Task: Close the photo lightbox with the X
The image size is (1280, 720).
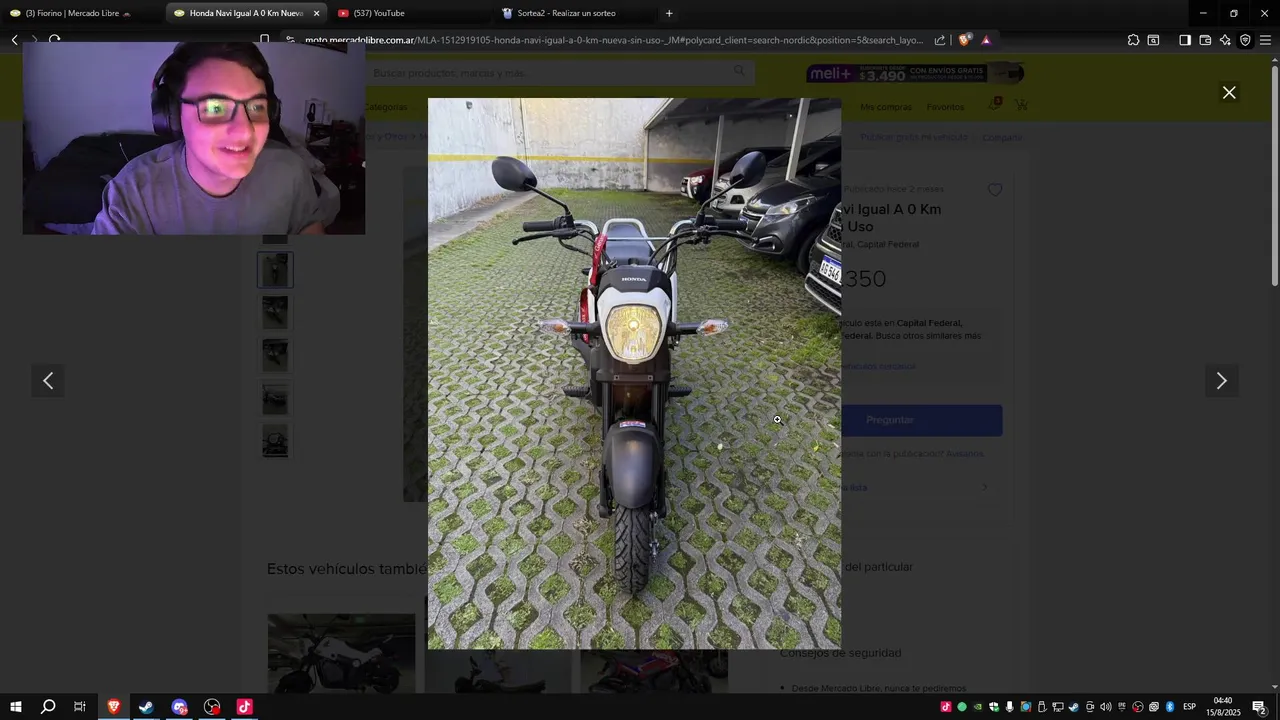Action: pyautogui.click(x=1229, y=92)
